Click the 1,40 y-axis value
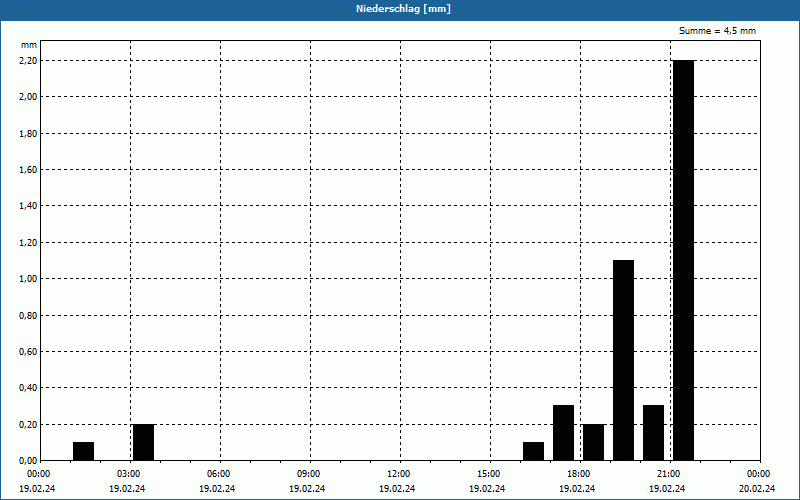Screen dimensions: 800x500 28,206
